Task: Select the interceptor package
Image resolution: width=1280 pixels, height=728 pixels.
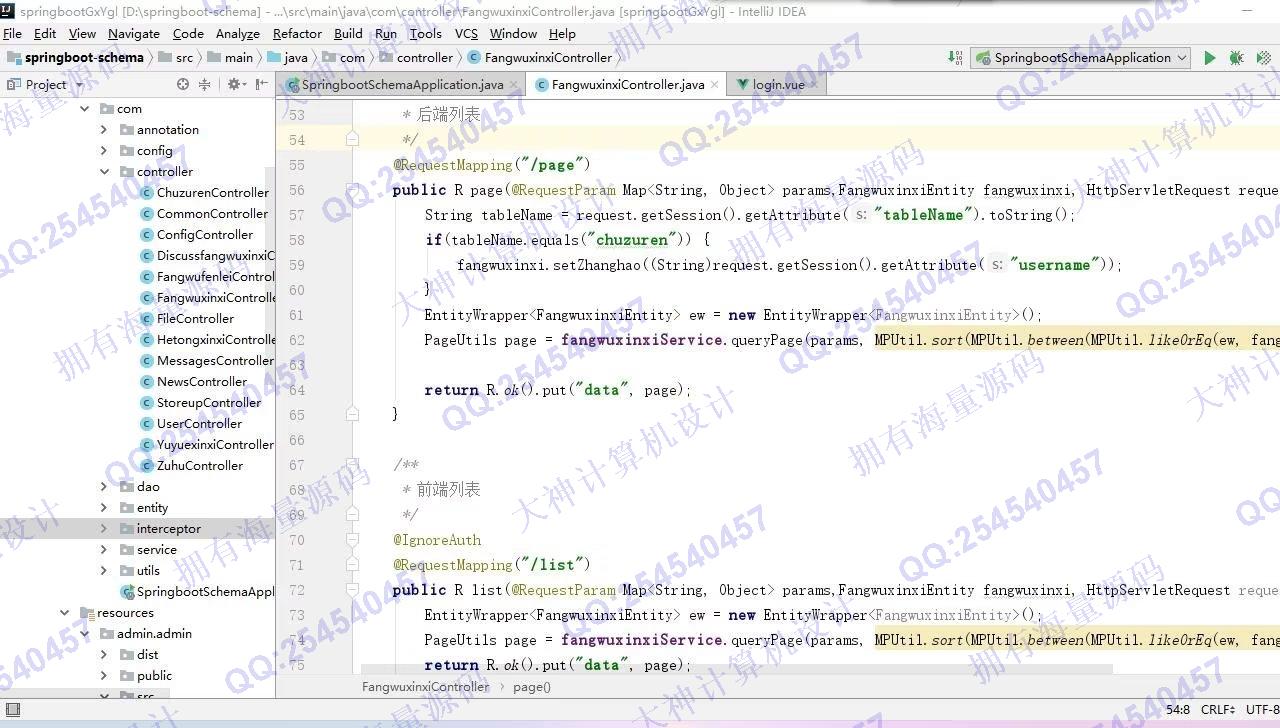Action: (168, 529)
